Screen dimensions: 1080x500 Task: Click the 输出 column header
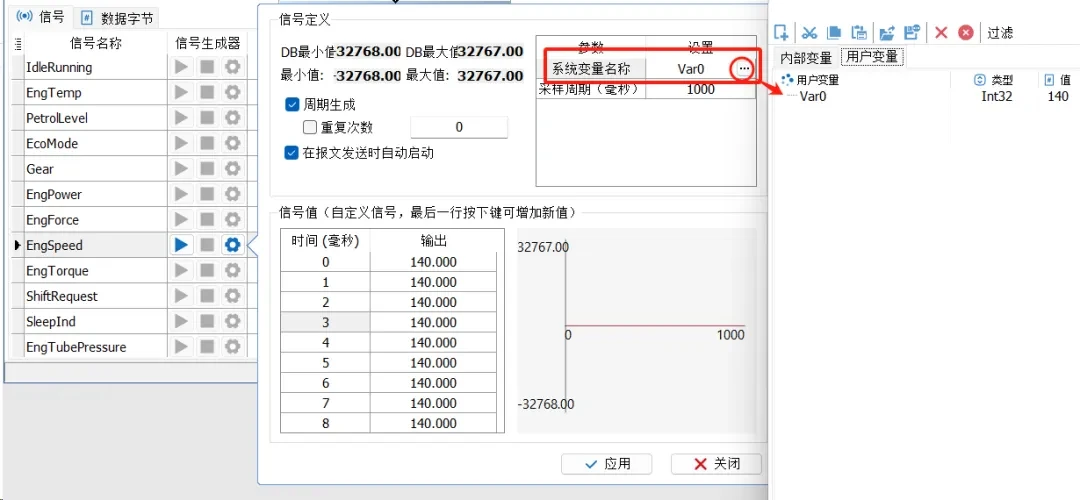point(433,241)
